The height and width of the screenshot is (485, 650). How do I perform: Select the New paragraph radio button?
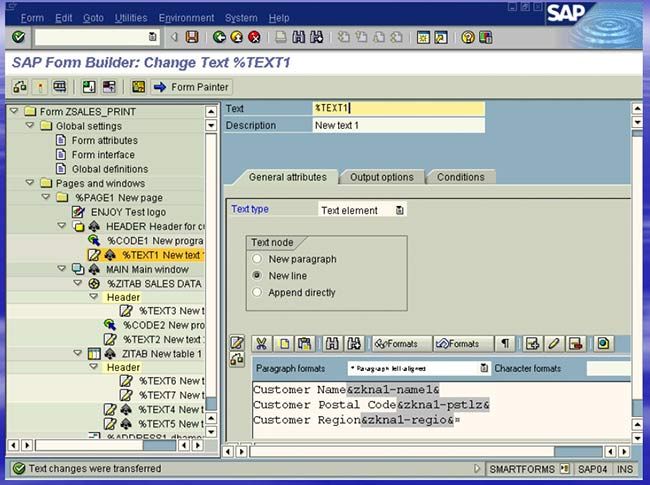click(x=257, y=259)
